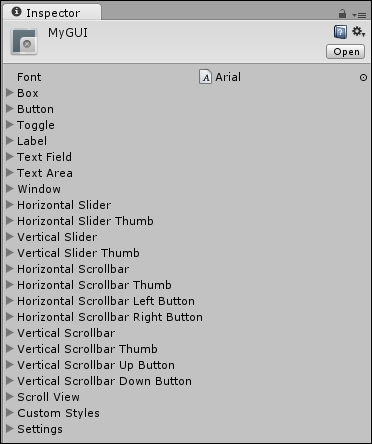Click the MyGUI skin asset thumbnail icon
Image resolution: width=372 pixels, height=444 pixels.
point(24,42)
